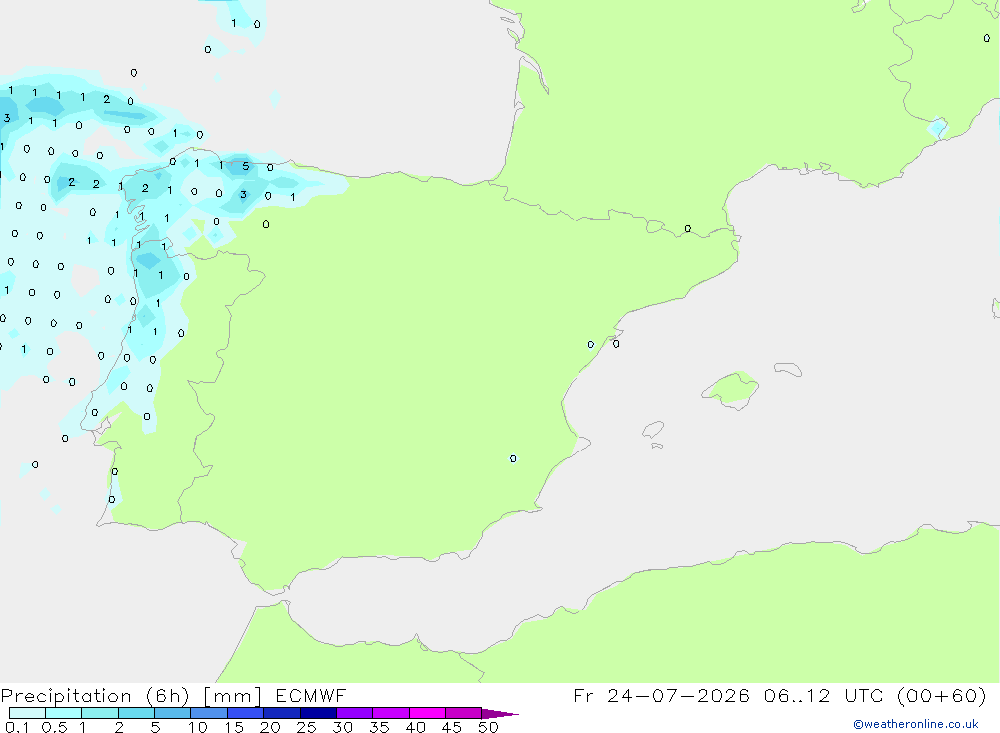This screenshot has height=733, width=1000.
Task: Click the Fr 24-07-2026 date label
Action: click(661, 695)
